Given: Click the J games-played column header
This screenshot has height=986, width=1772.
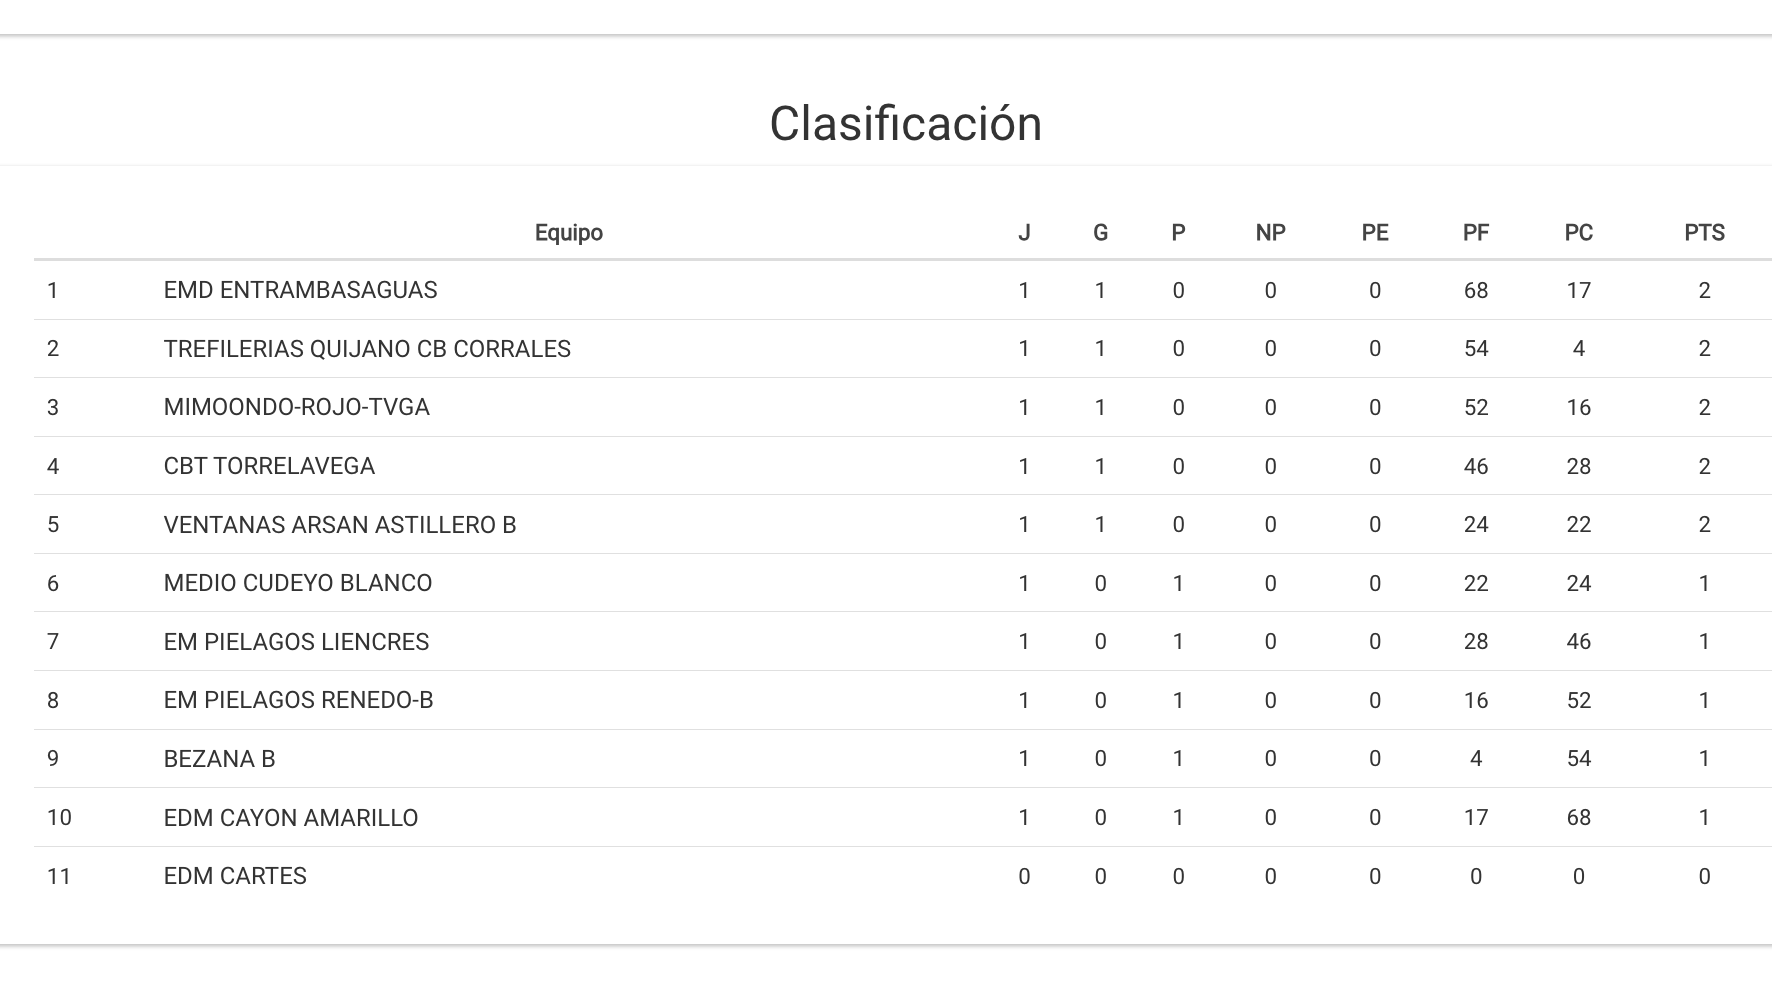Looking at the screenshot, I should (1023, 233).
